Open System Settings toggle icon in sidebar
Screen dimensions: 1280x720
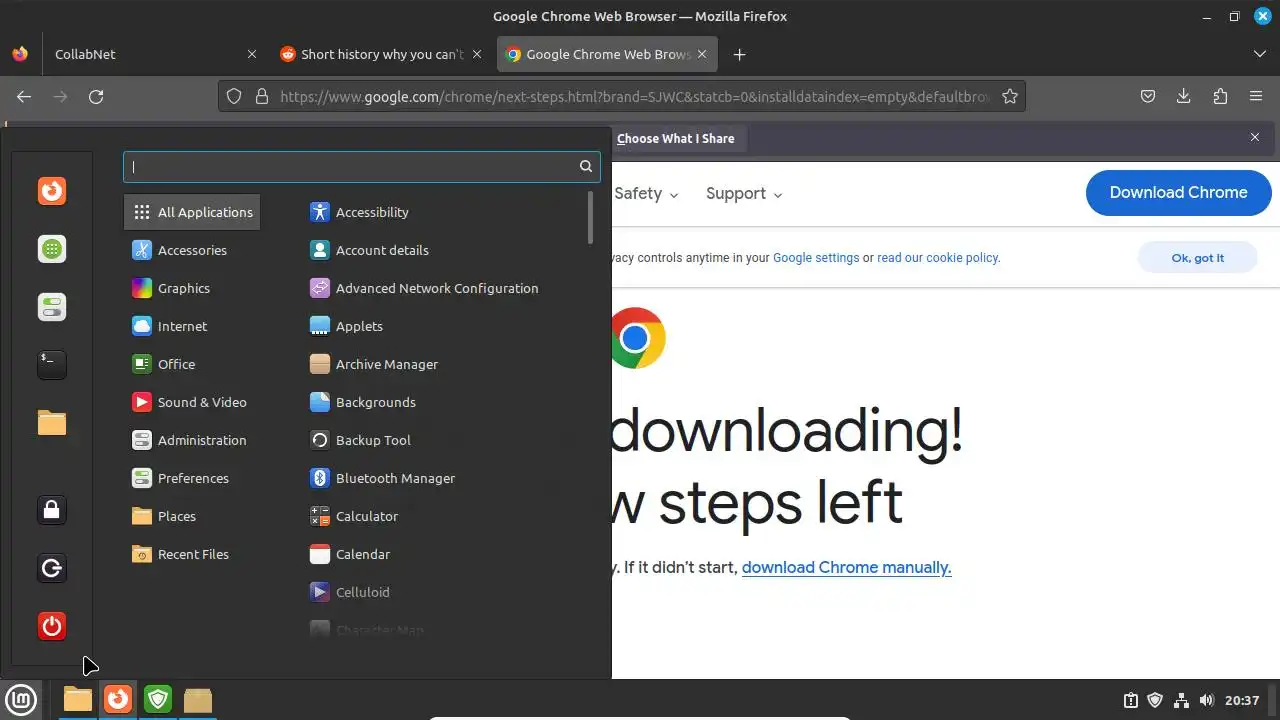coord(52,307)
